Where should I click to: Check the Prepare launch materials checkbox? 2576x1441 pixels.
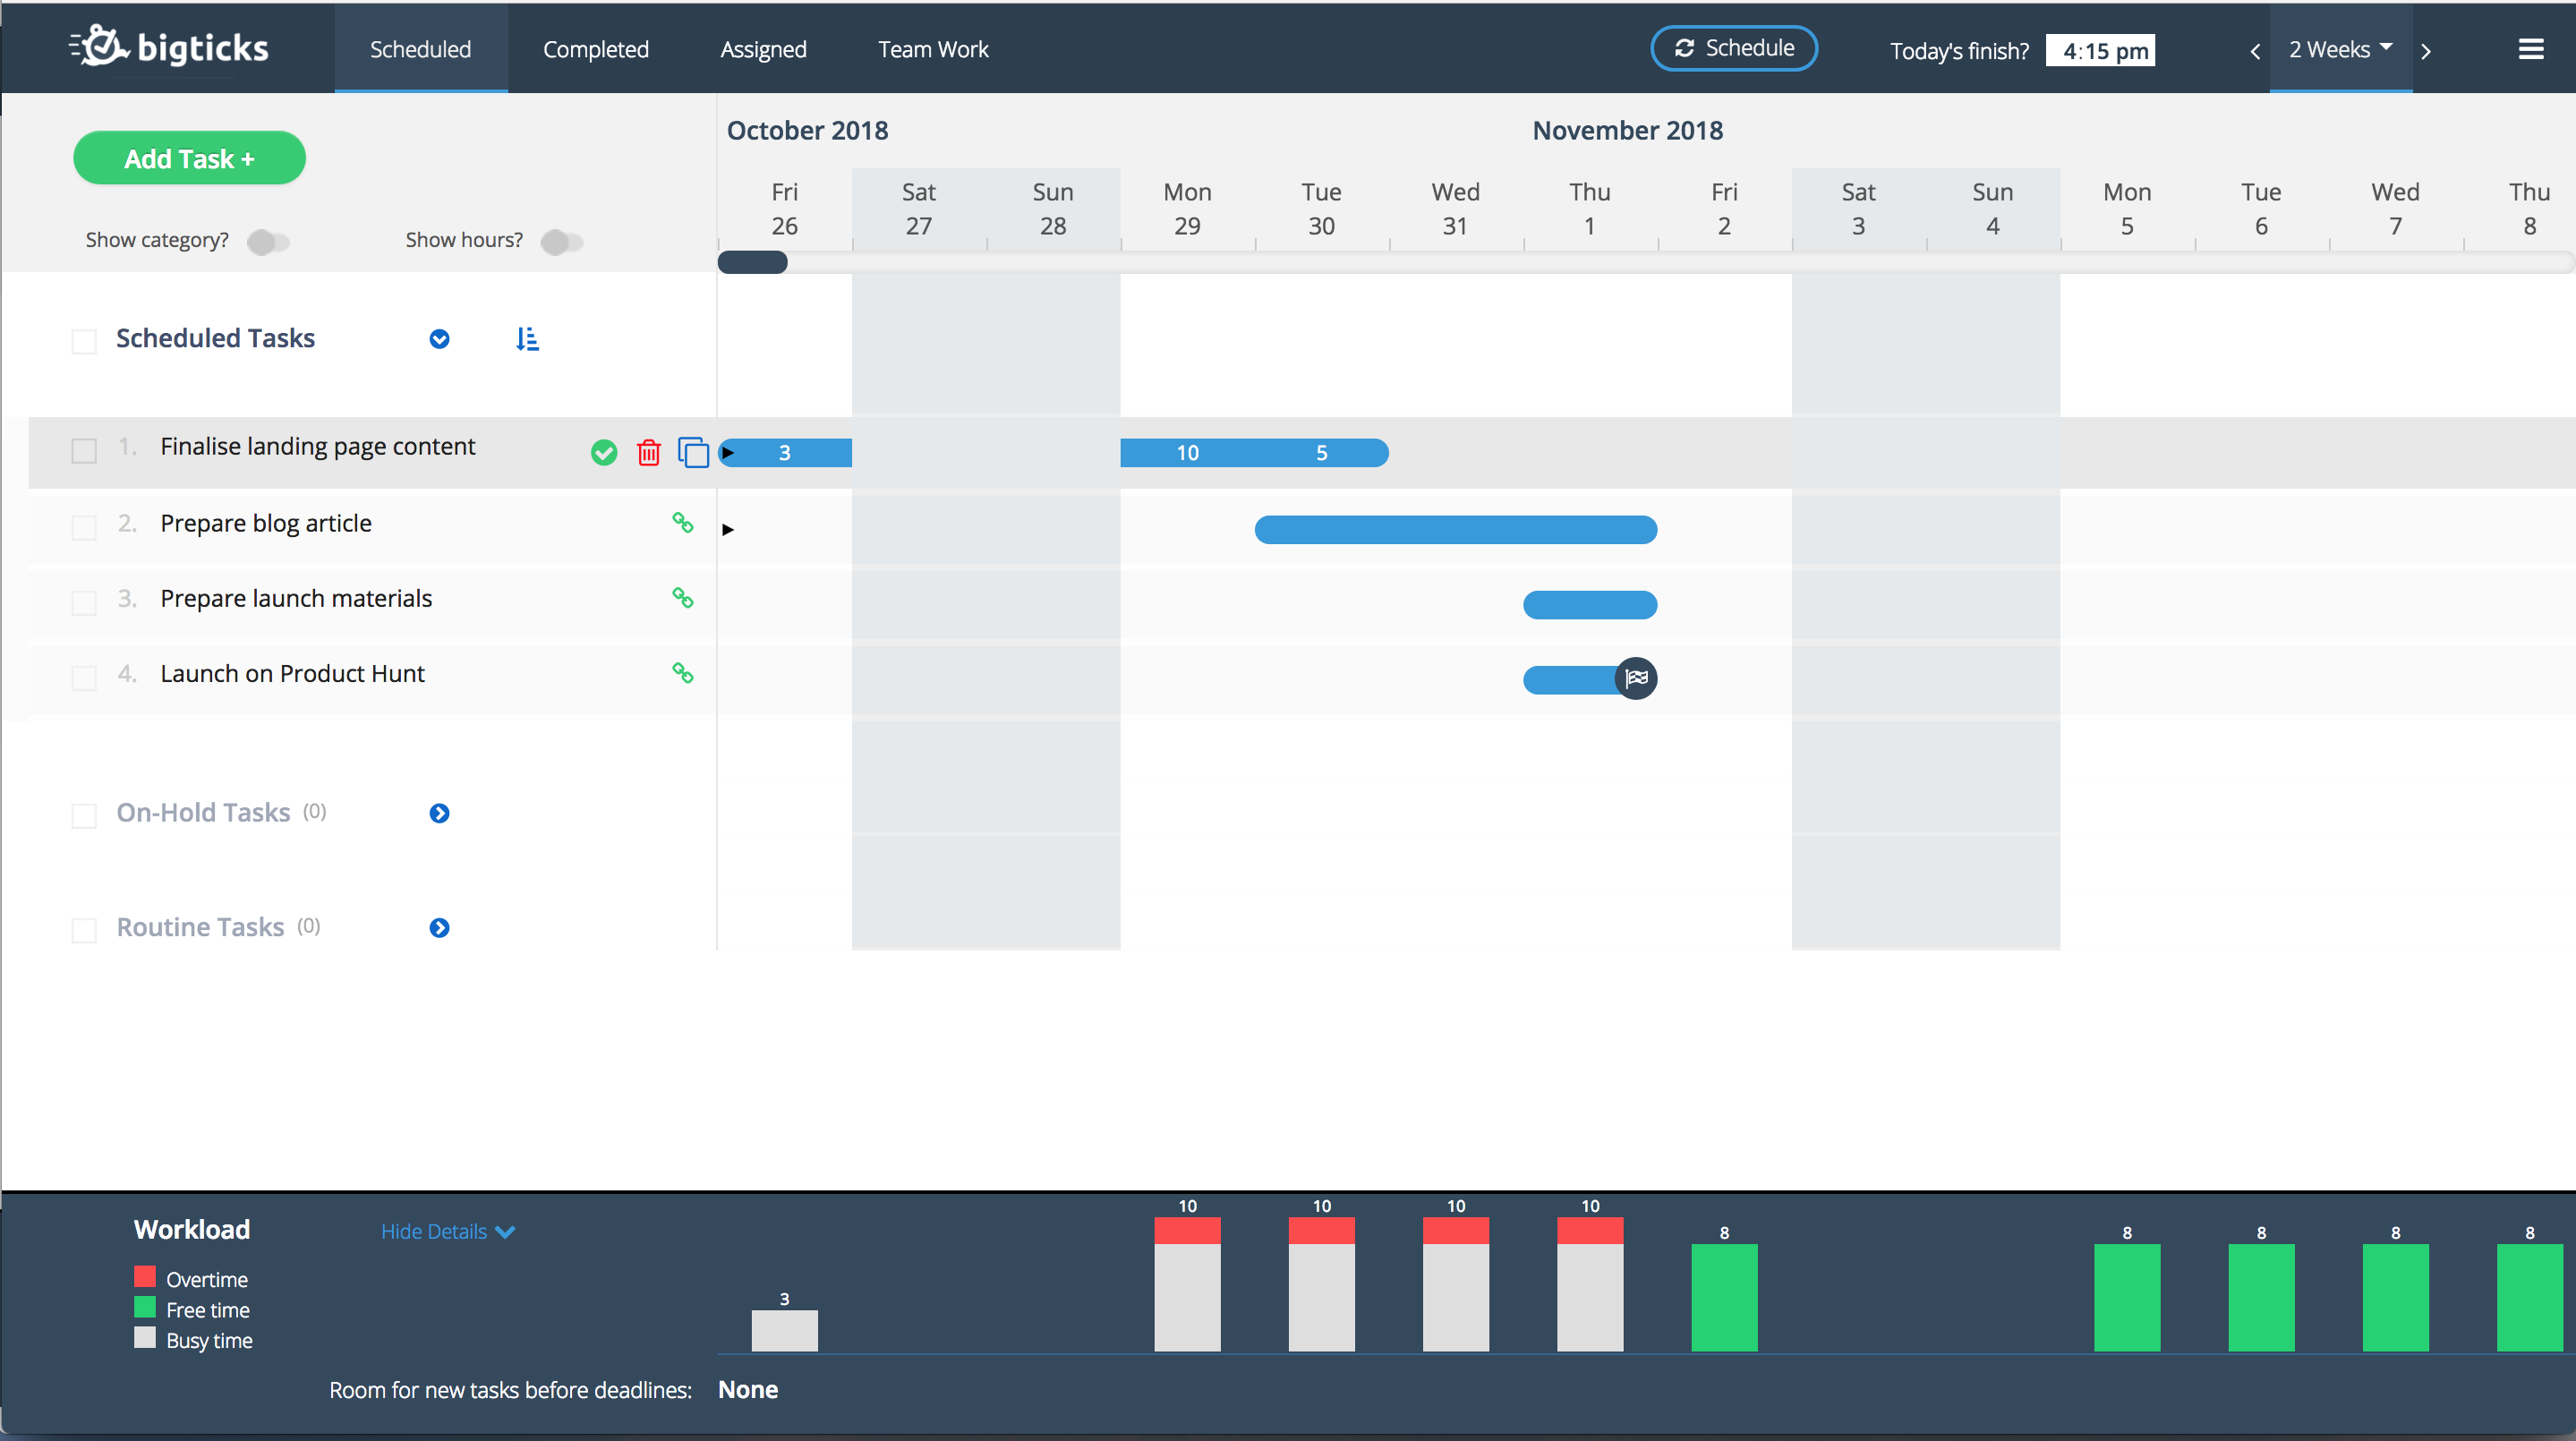pyautogui.click(x=84, y=602)
